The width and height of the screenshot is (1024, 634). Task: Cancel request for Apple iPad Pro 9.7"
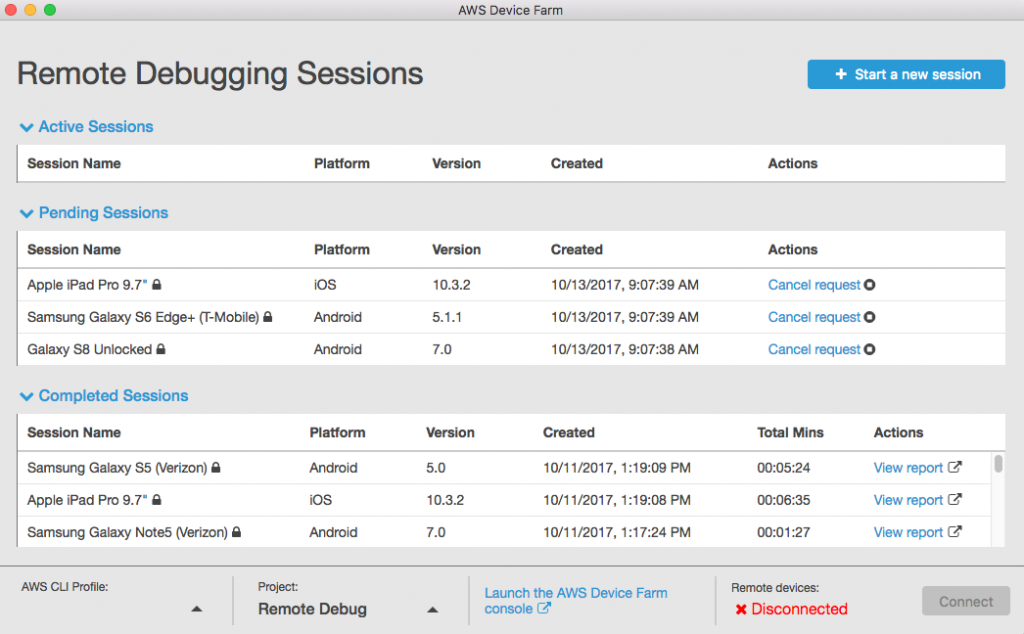tap(814, 285)
